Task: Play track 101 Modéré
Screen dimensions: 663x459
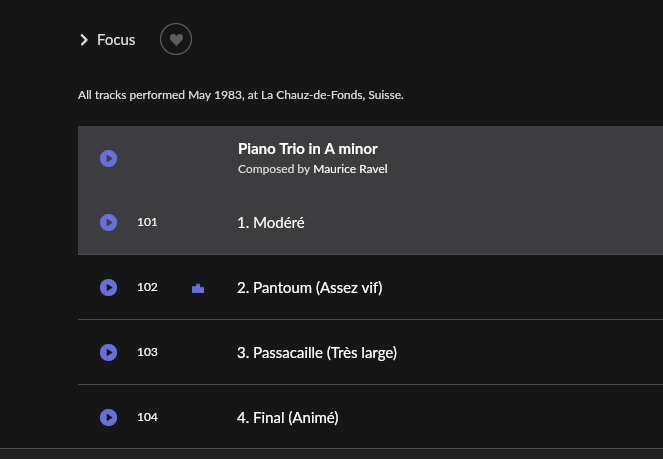Action: click(x=108, y=222)
